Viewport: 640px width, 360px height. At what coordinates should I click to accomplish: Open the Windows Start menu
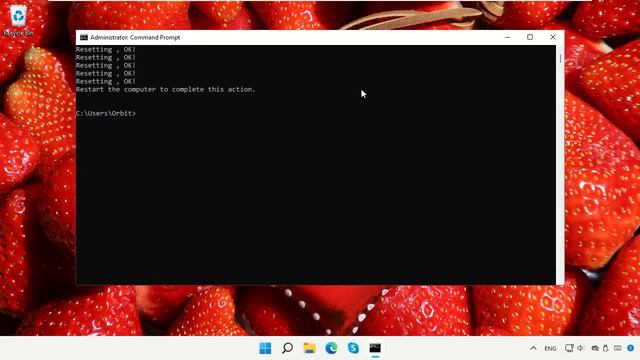coord(265,348)
